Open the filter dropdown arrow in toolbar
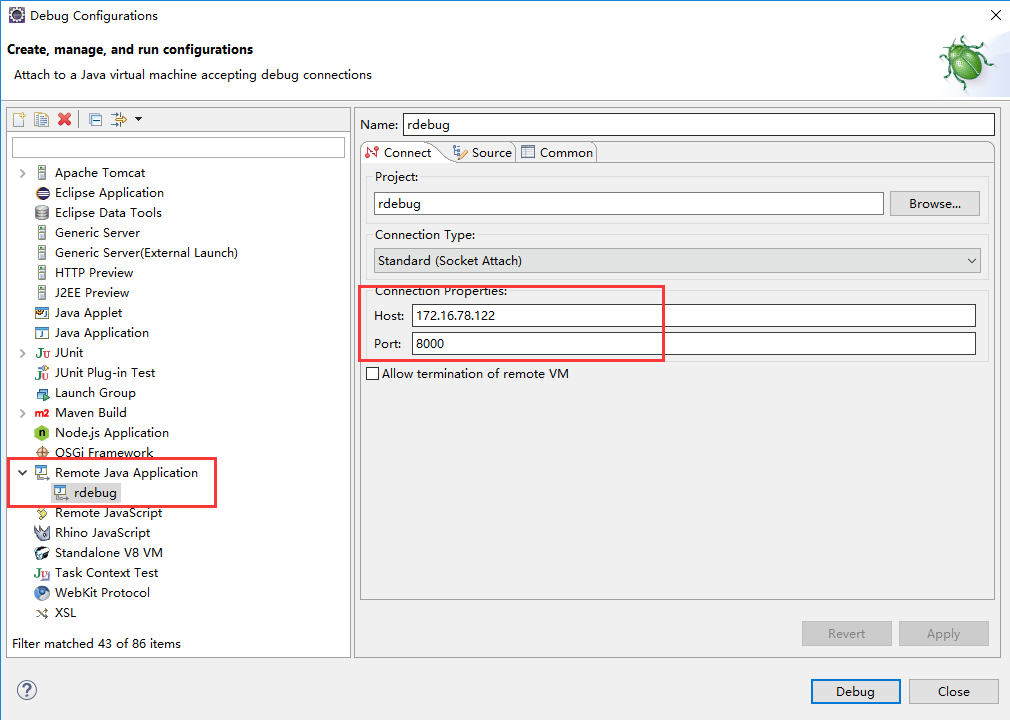Image resolution: width=1010 pixels, height=720 pixels. coord(138,119)
